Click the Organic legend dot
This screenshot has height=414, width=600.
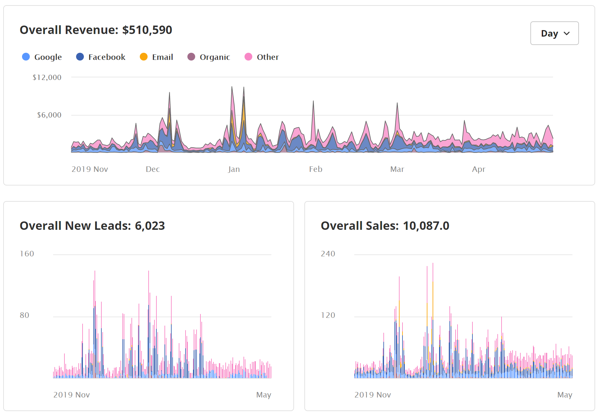[191, 57]
